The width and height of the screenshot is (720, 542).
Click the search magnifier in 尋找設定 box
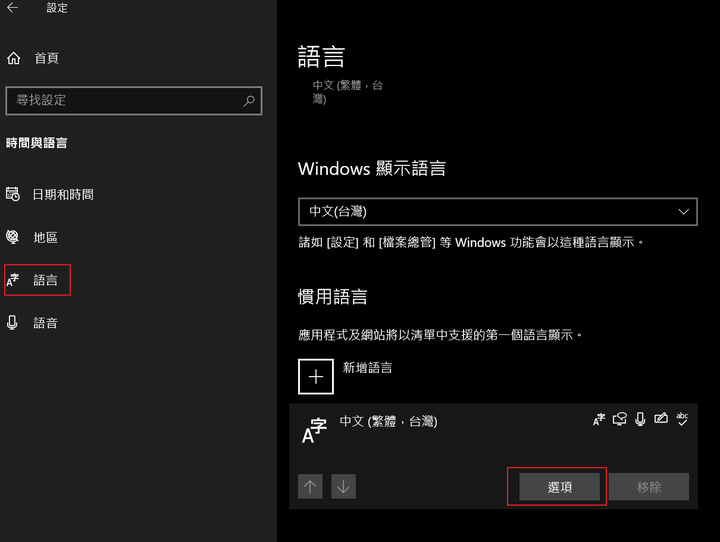click(249, 101)
